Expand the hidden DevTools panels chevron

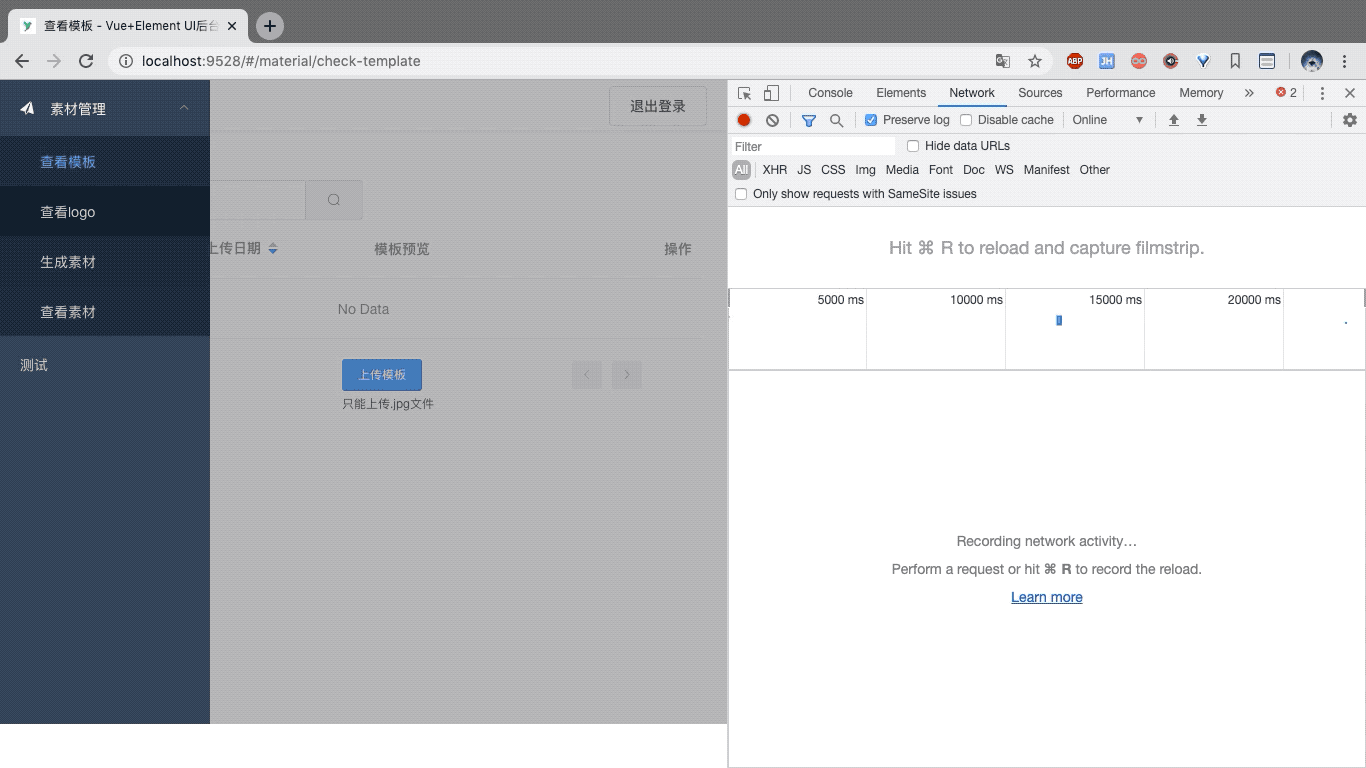[x=1248, y=92]
